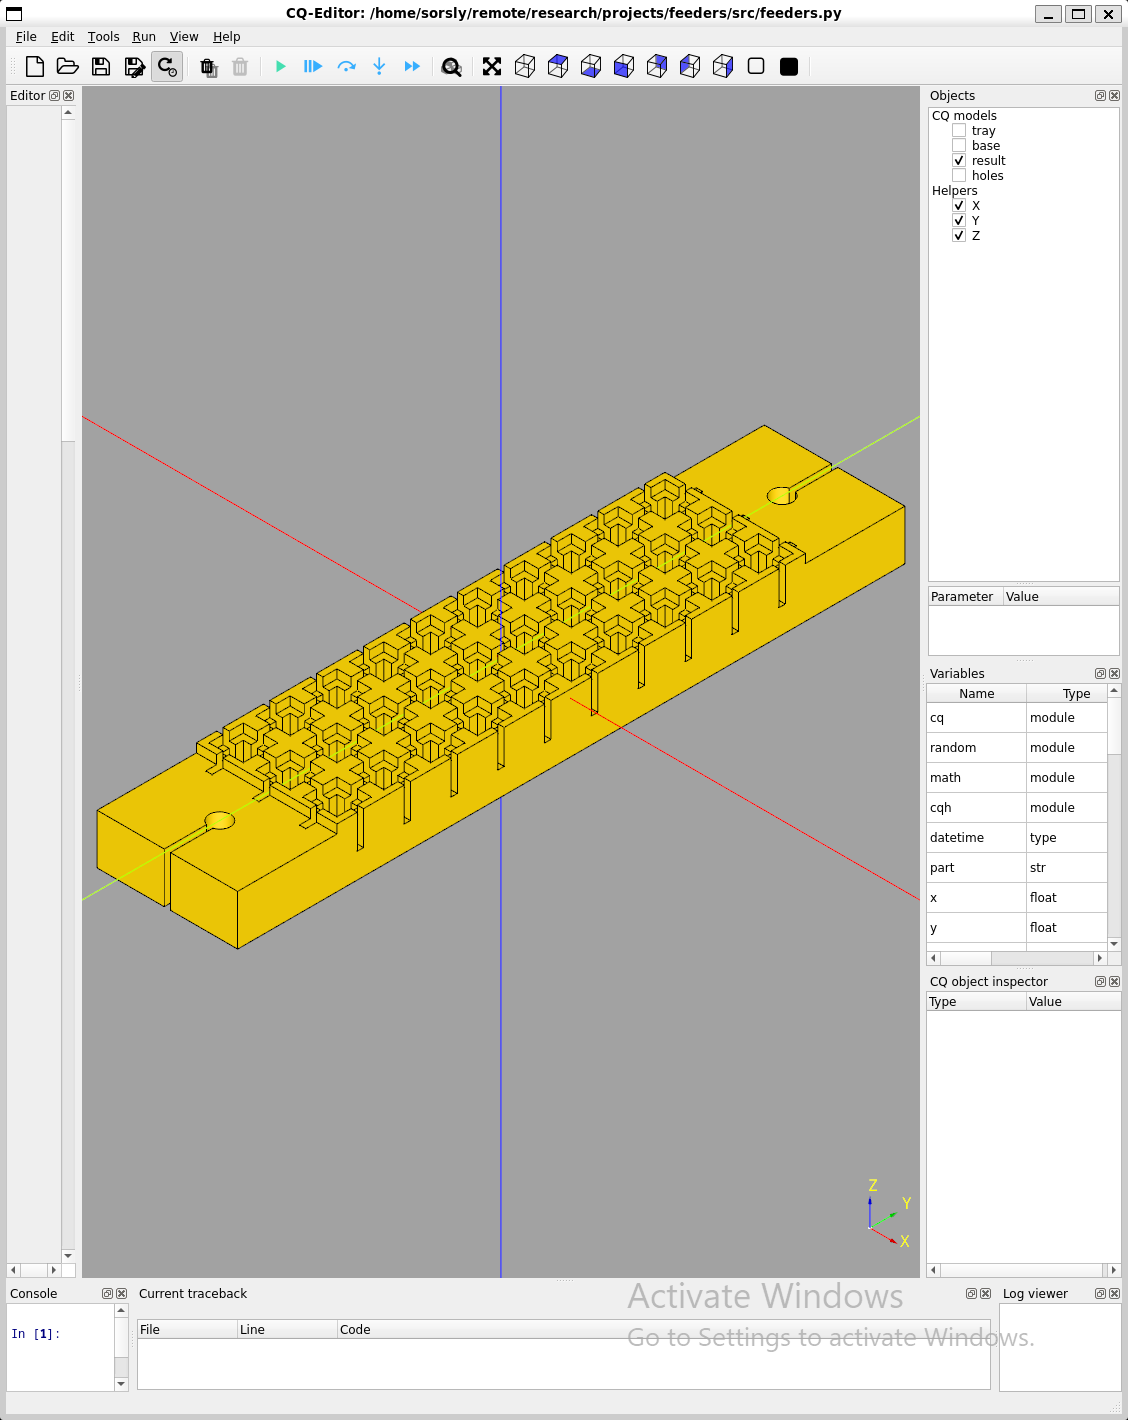
Task: Render the script with play button
Action: (281, 67)
